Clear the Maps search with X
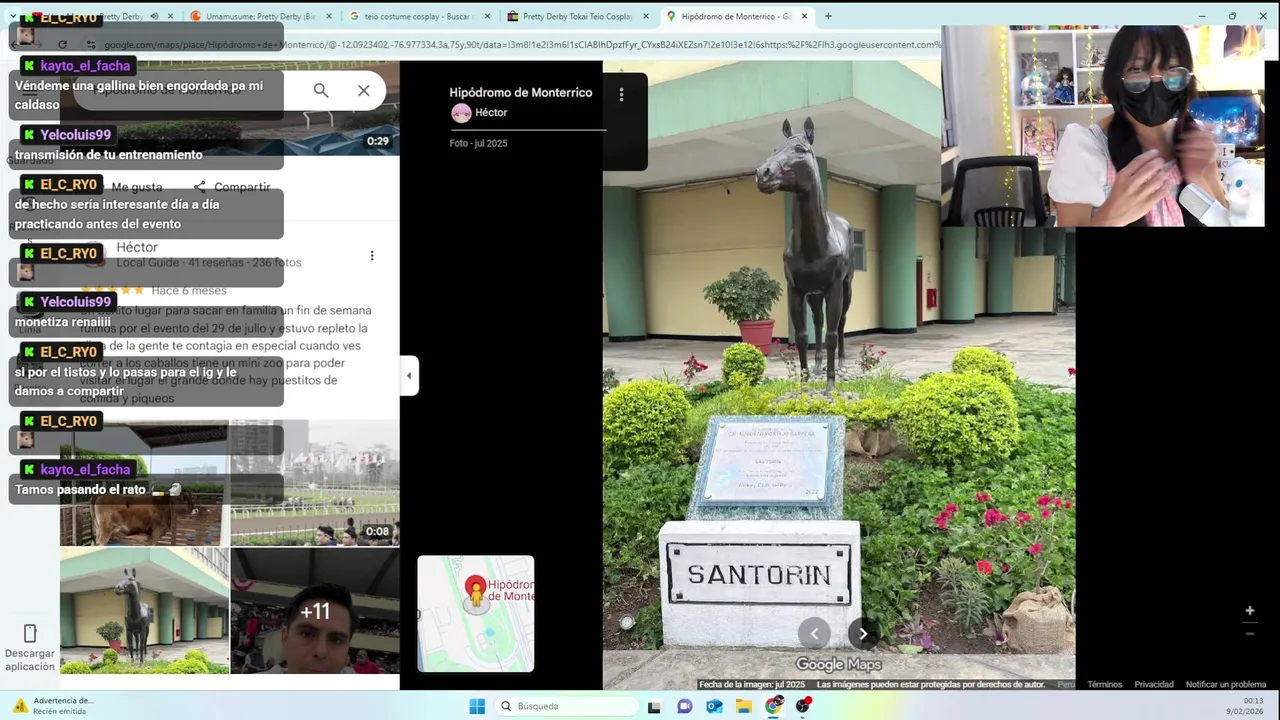1280x720 pixels. [x=364, y=91]
